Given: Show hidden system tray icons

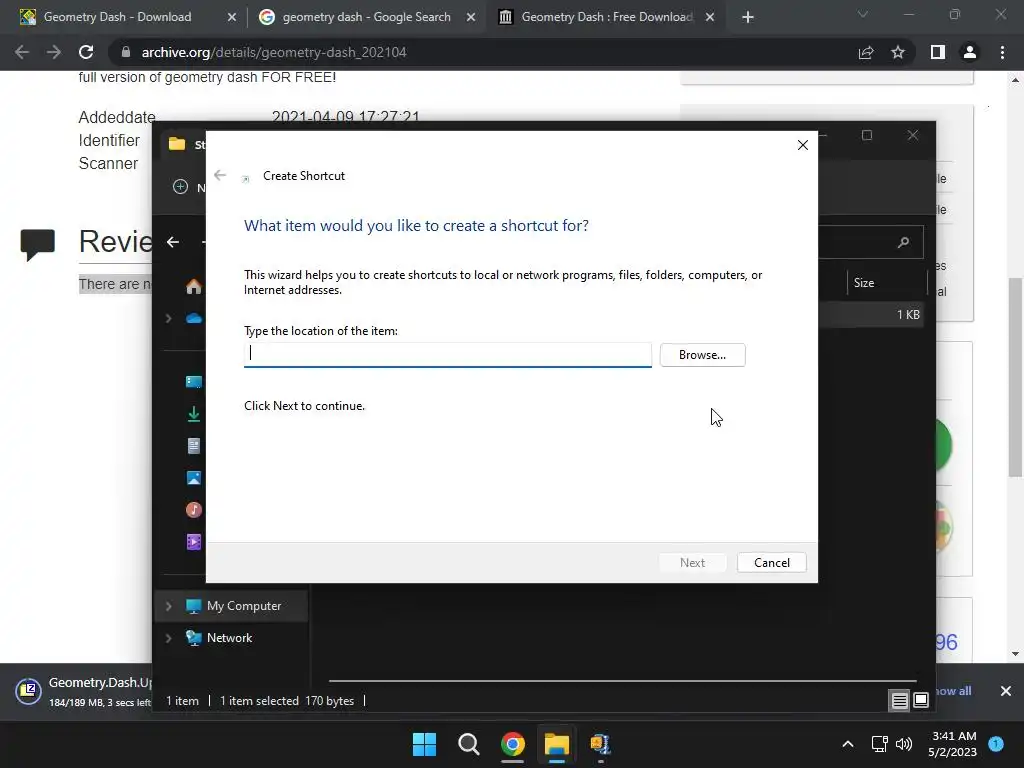Looking at the screenshot, I should [848, 744].
